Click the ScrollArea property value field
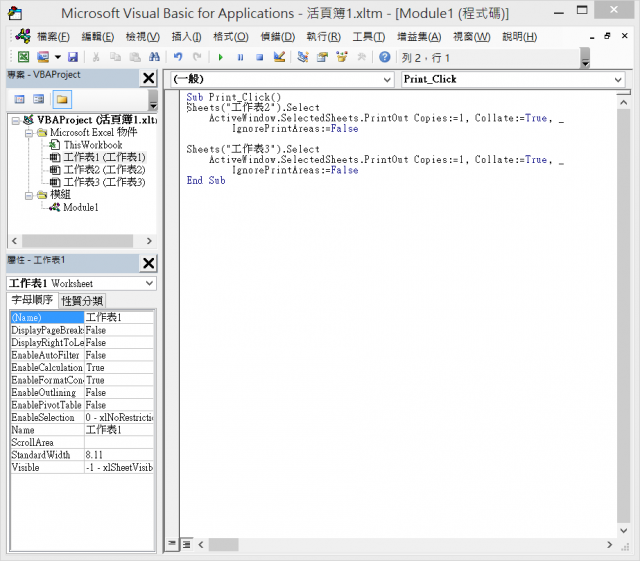 (x=119, y=442)
